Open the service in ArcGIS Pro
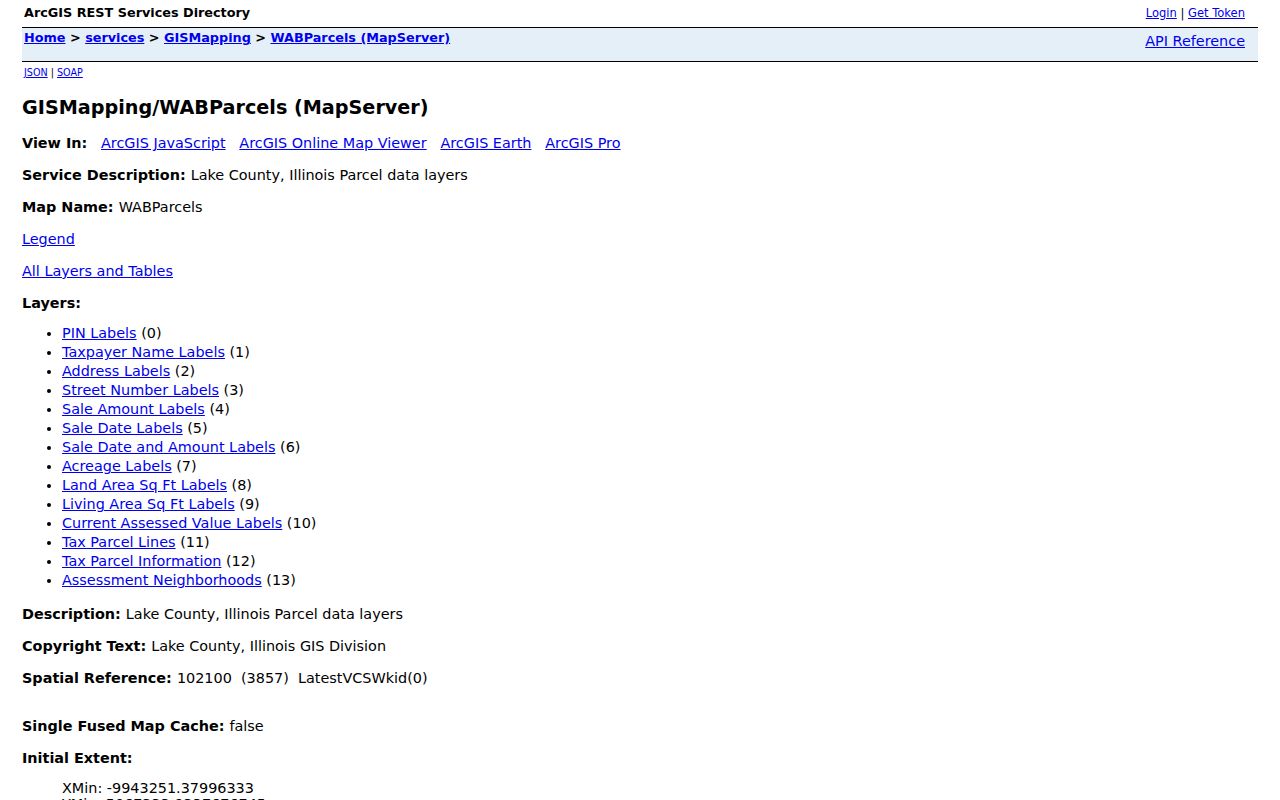Viewport: 1280px width, 800px height. click(x=583, y=143)
